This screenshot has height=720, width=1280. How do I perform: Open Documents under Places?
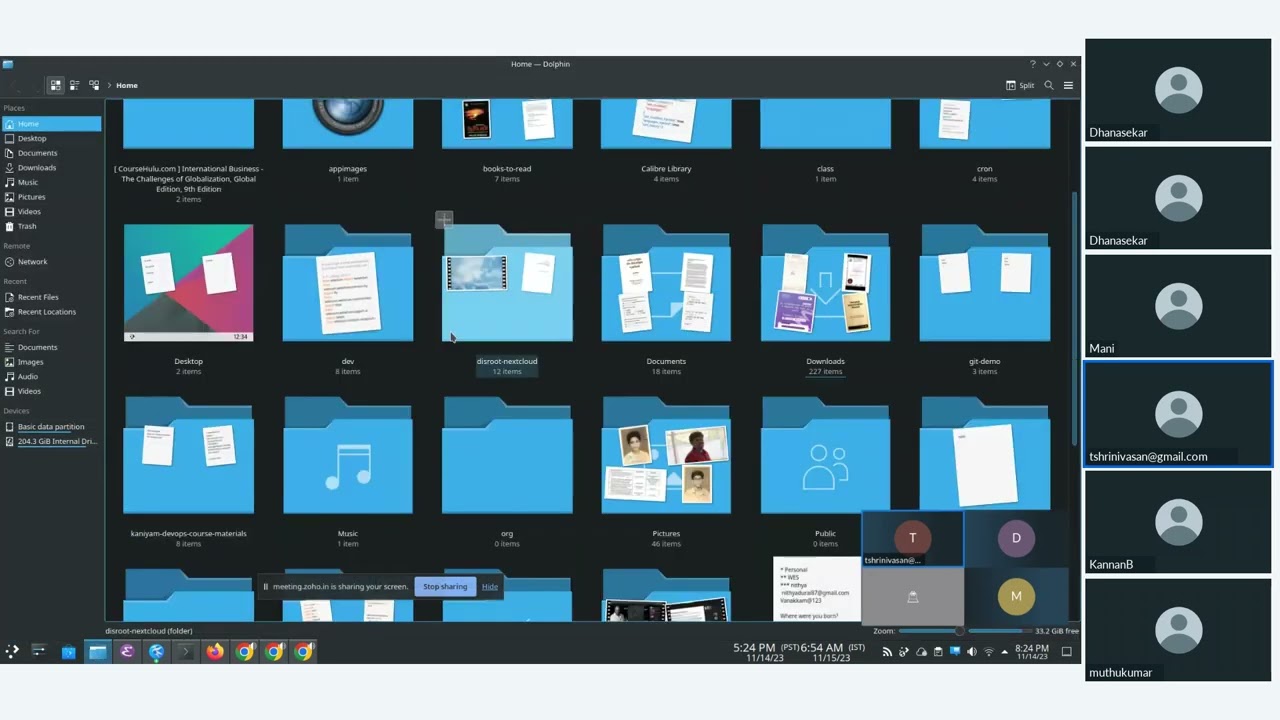51,153
